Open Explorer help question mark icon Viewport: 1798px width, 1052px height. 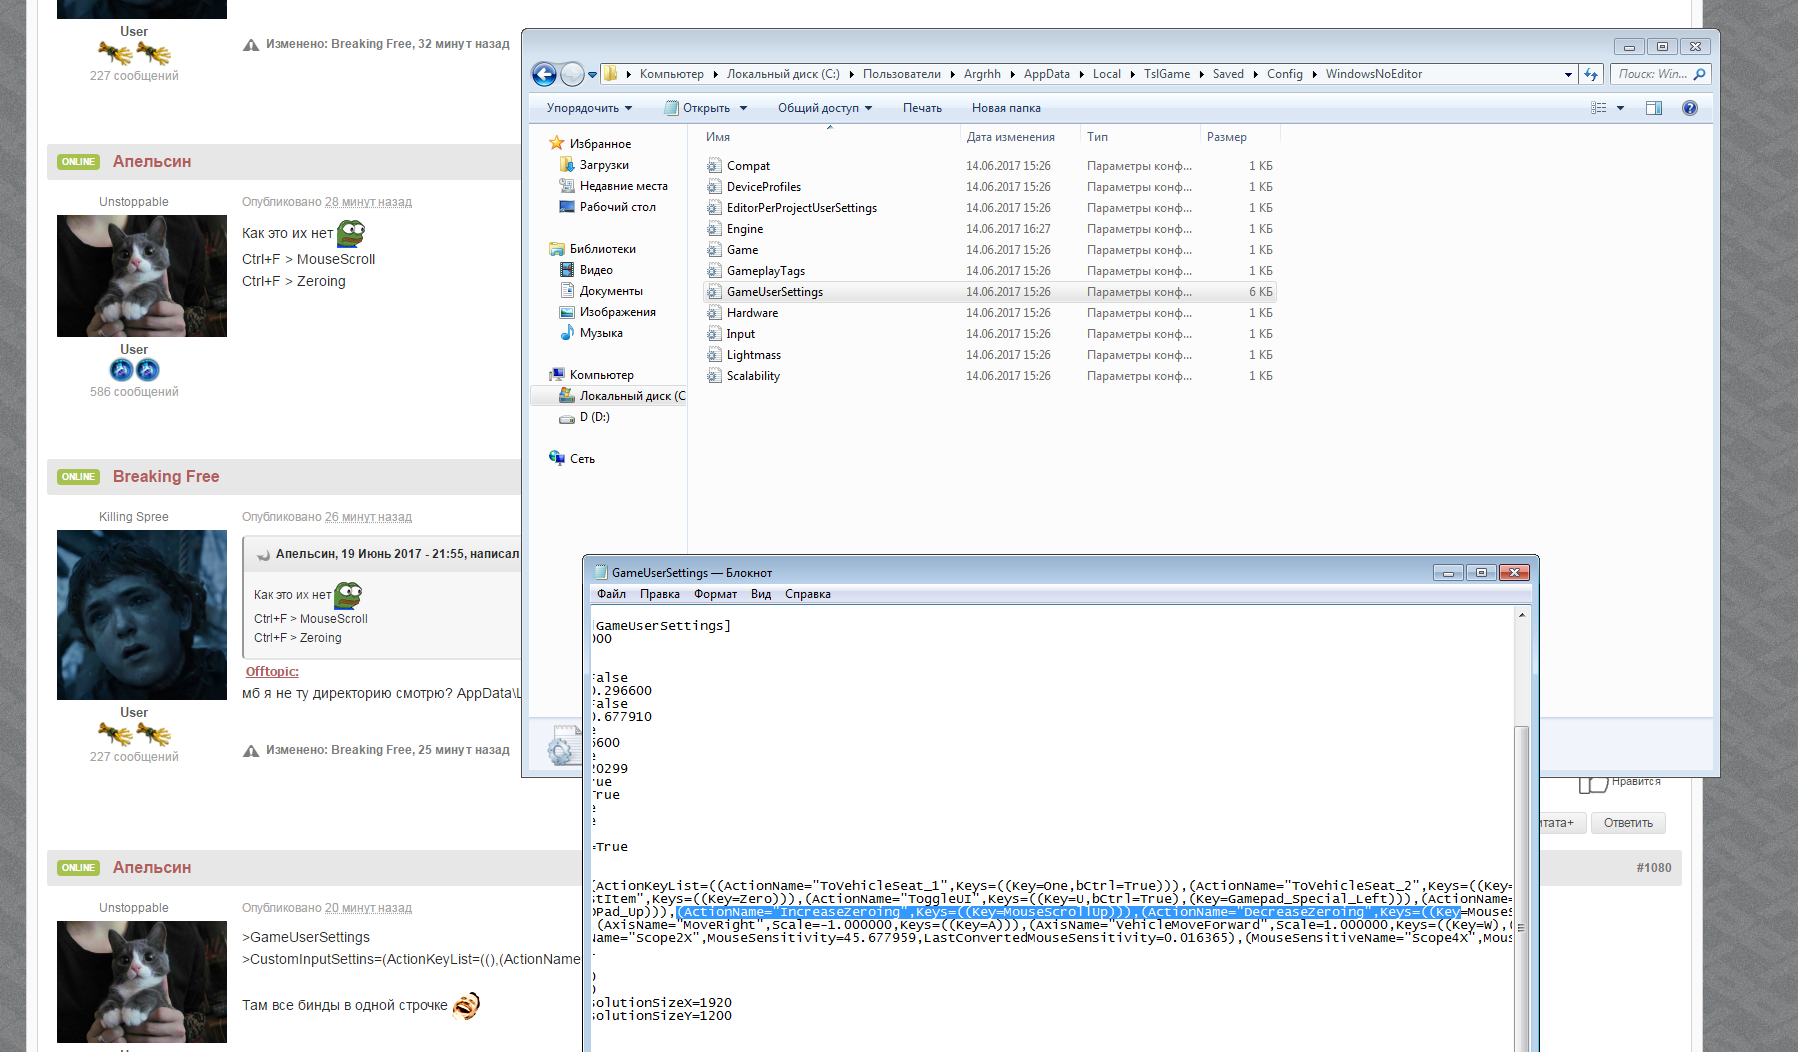point(1690,108)
